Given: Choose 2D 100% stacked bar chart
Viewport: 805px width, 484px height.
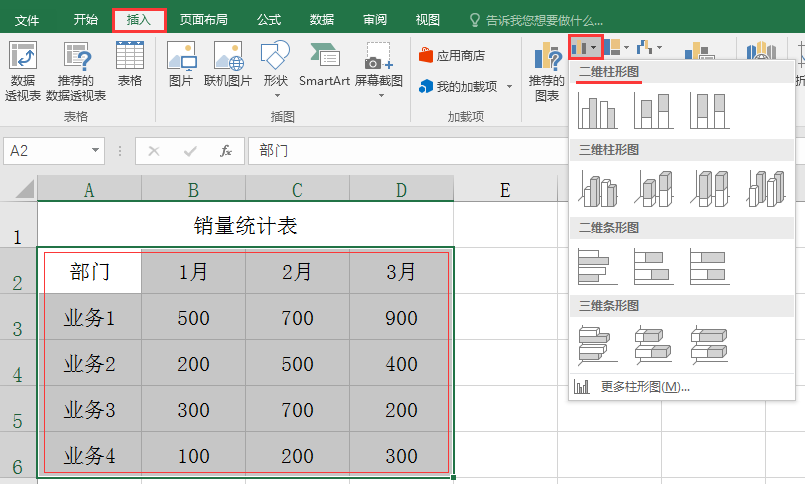Looking at the screenshot, I should [x=710, y=266].
